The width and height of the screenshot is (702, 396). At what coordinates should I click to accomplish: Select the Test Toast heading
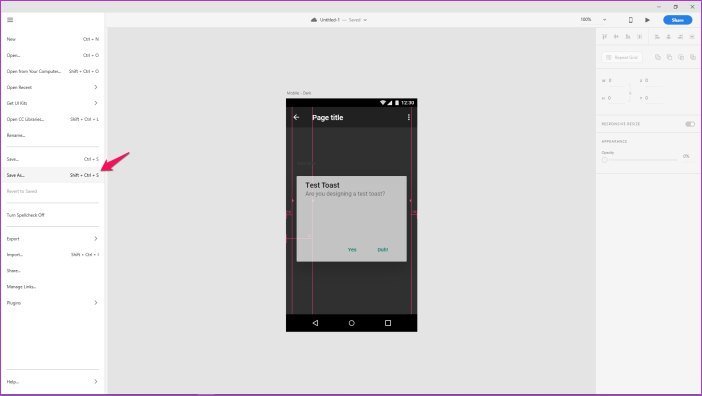(322, 185)
